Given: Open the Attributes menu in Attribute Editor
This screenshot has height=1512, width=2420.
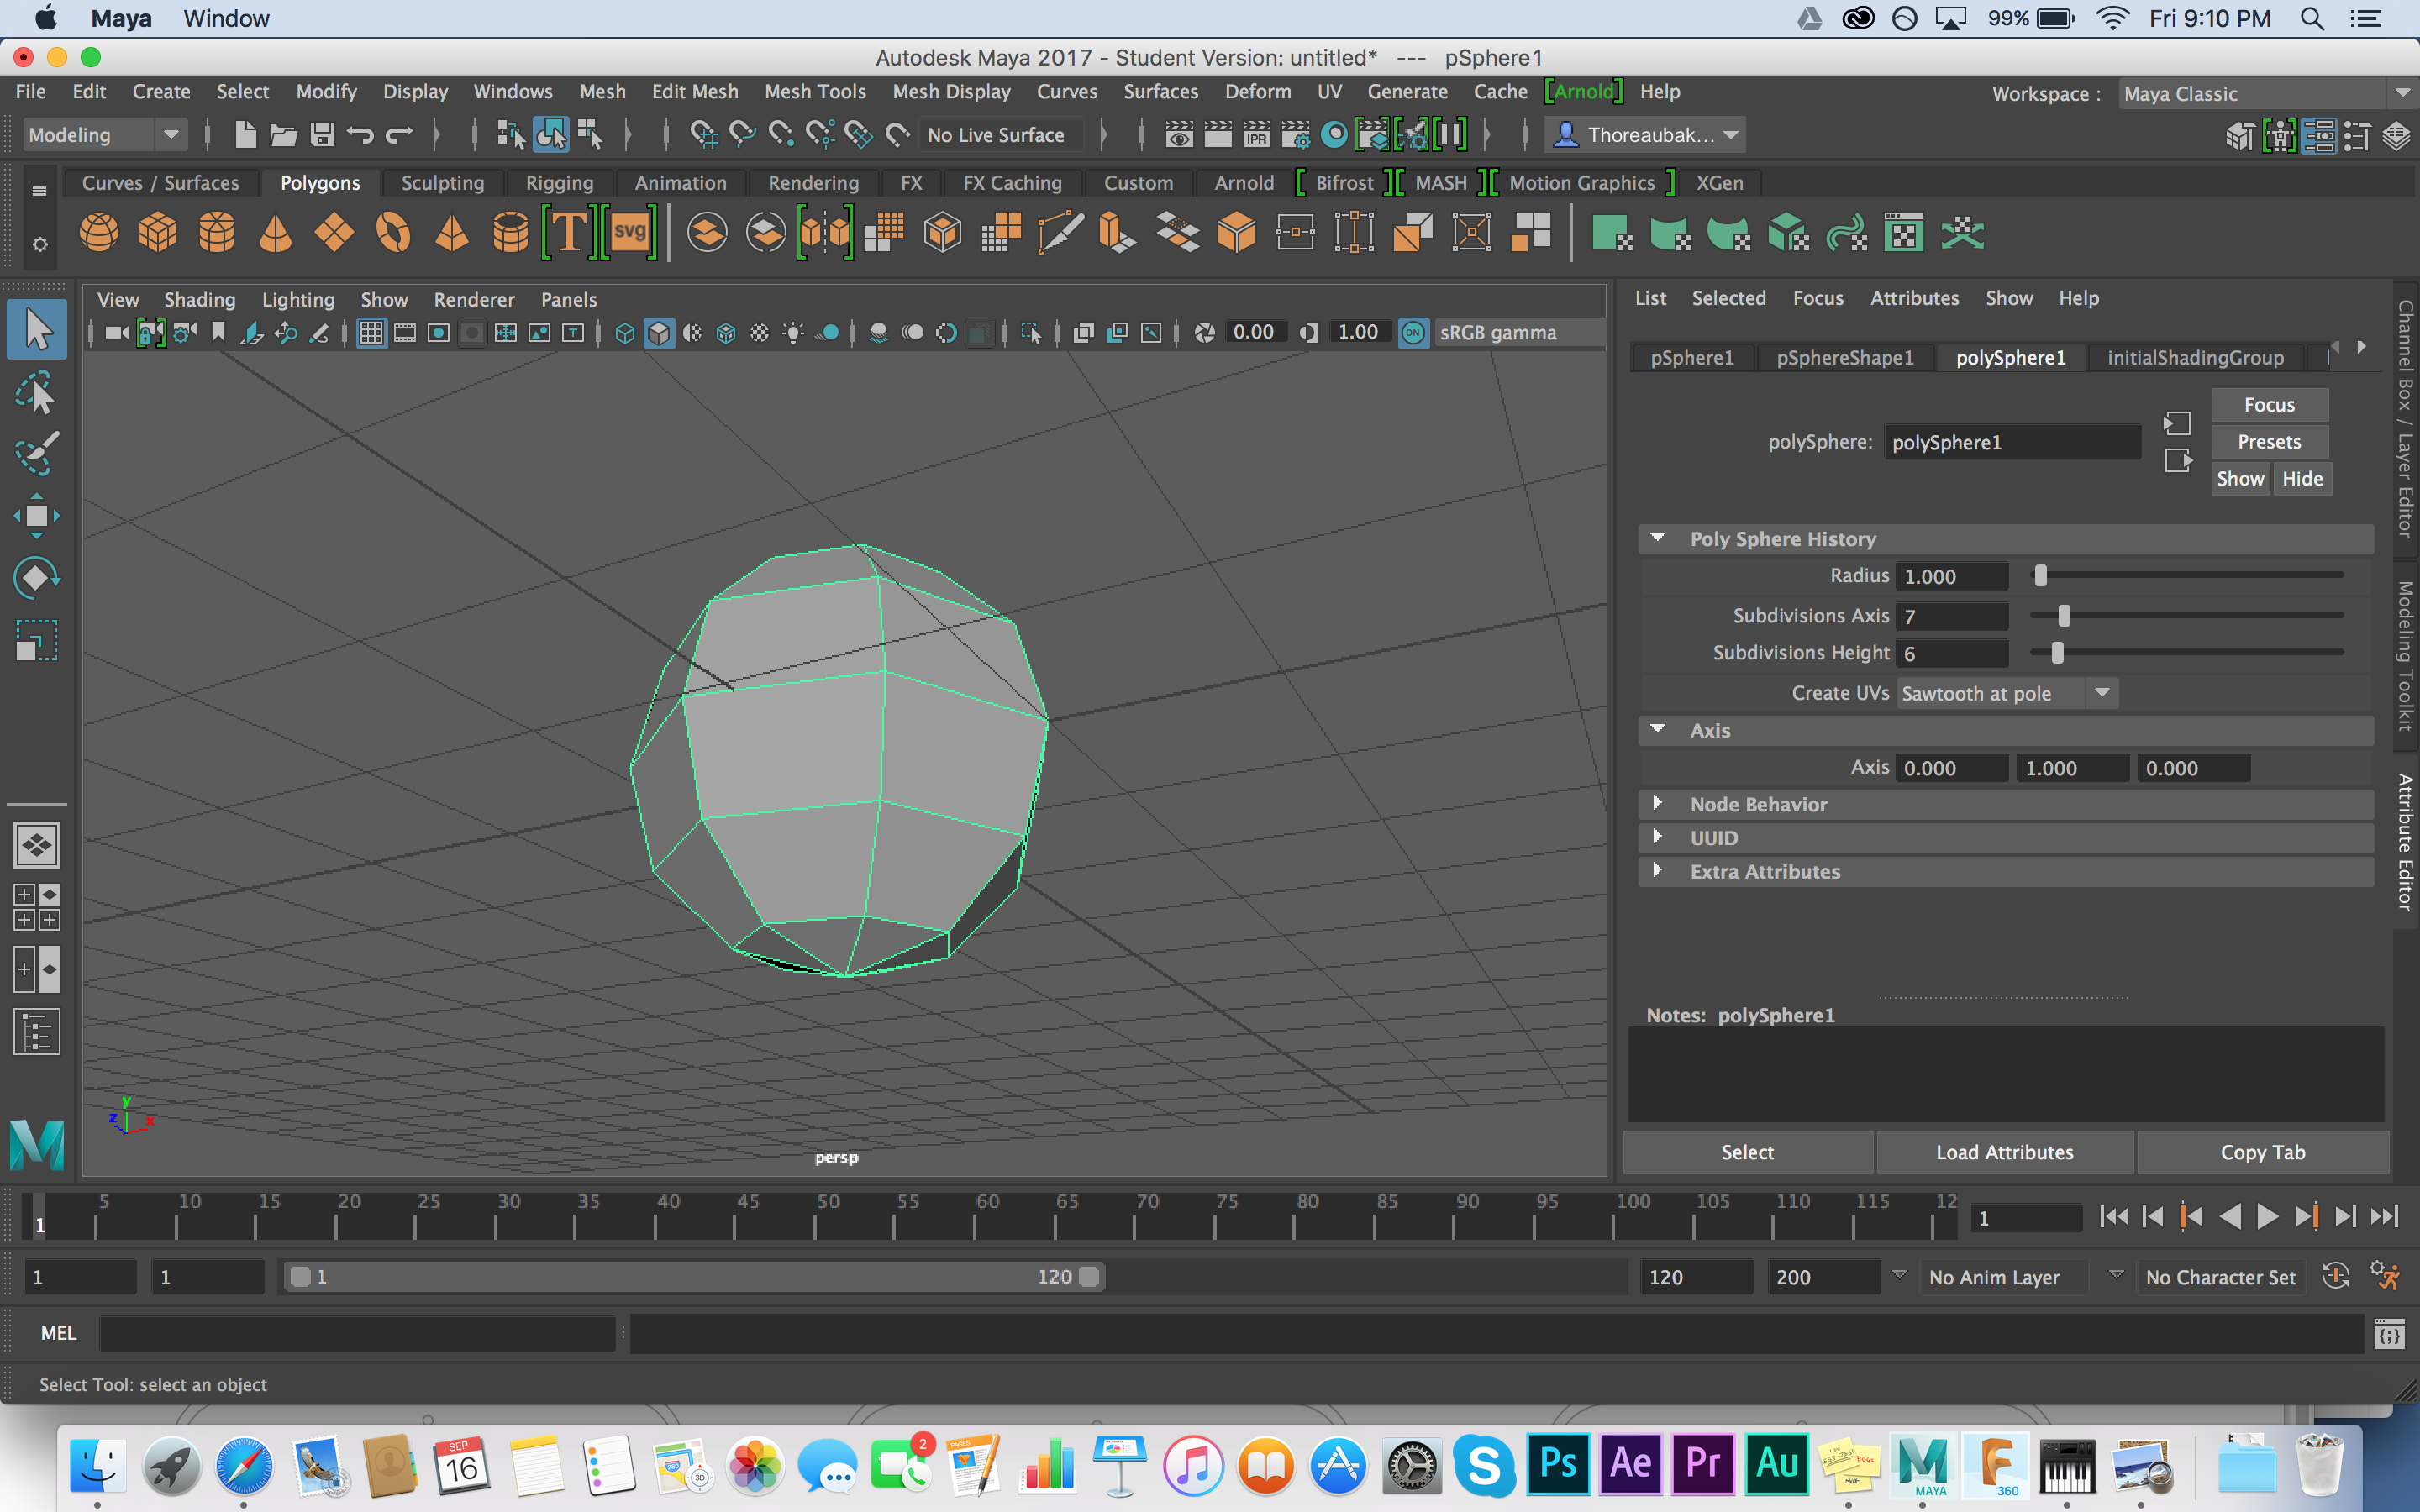Looking at the screenshot, I should coord(1914,298).
